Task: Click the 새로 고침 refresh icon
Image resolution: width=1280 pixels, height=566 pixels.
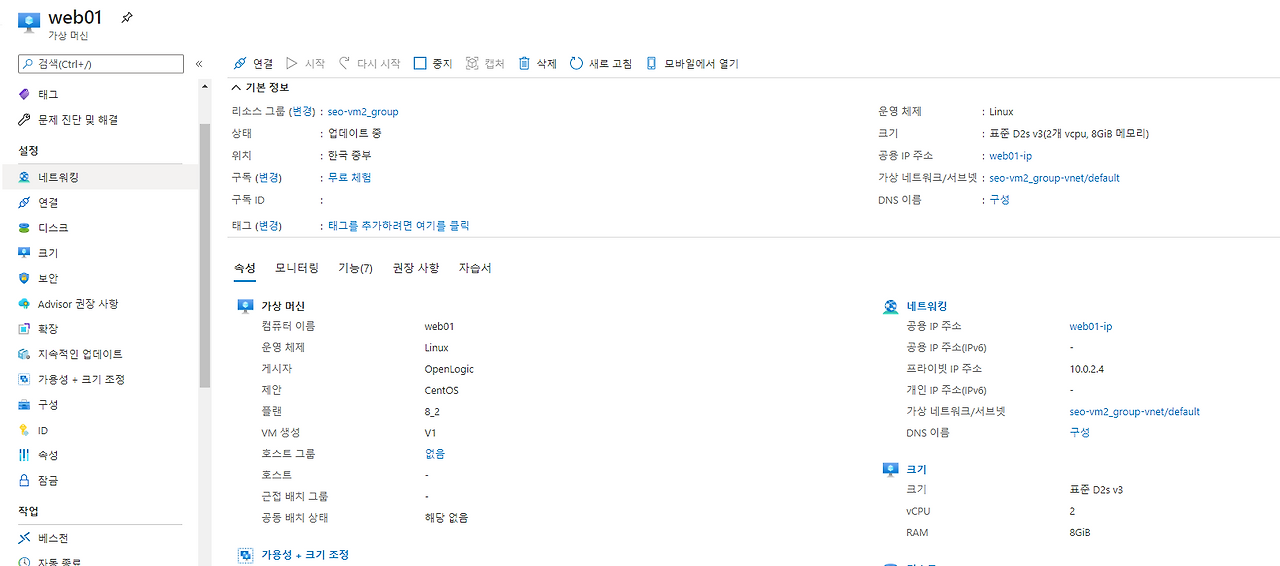Action: [x=576, y=63]
